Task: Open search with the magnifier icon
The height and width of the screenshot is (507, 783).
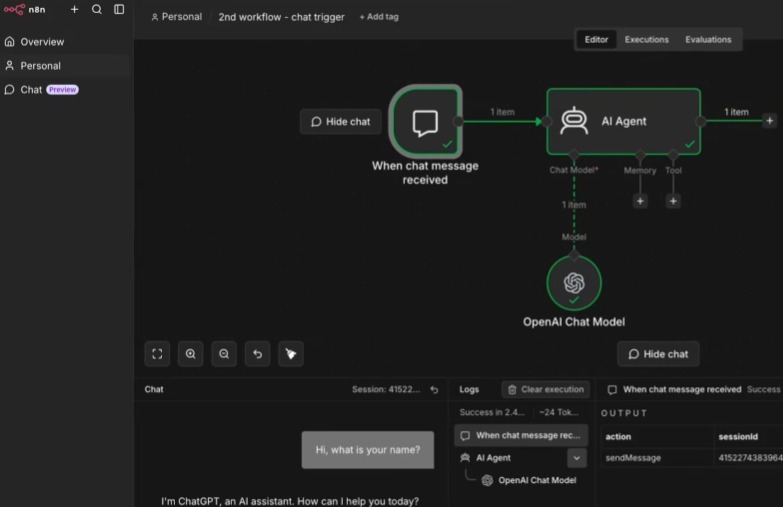Action: point(97,9)
